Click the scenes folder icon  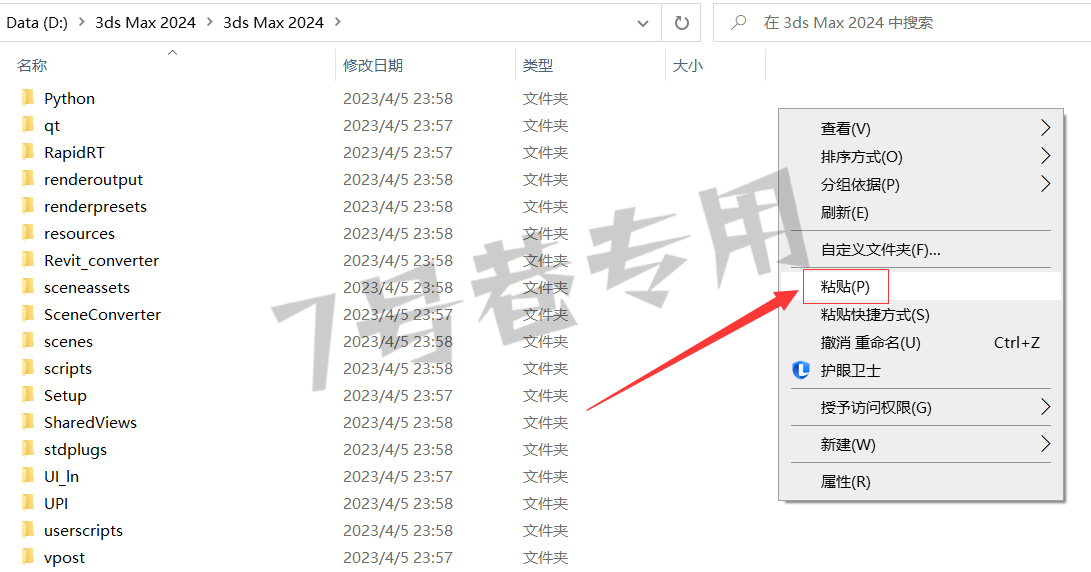coord(28,341)
